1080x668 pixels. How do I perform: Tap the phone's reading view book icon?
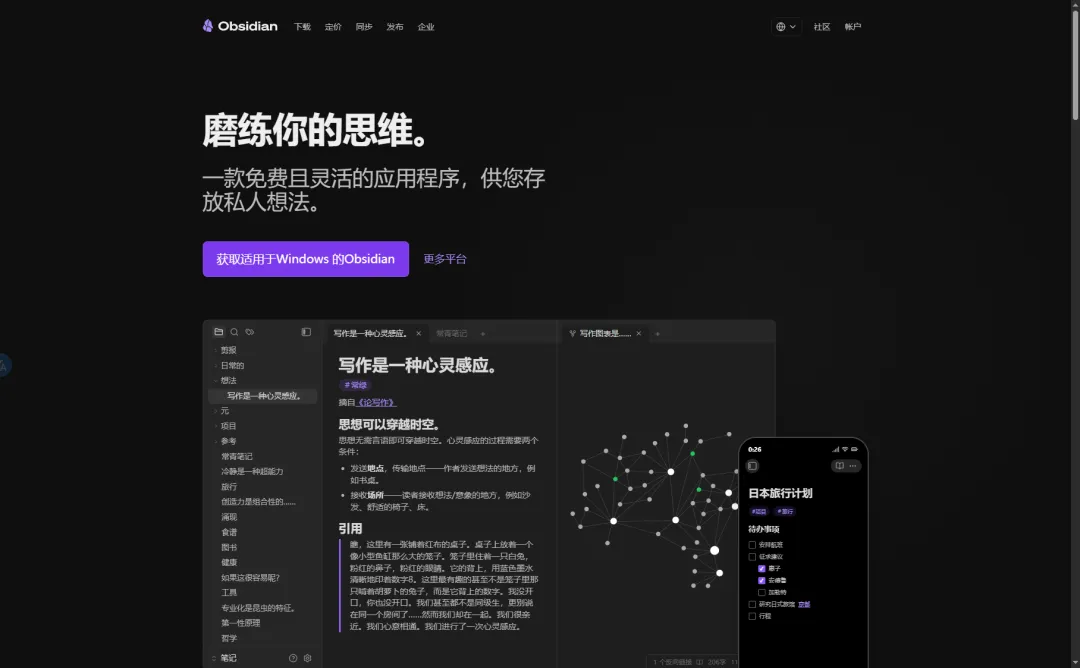coord(840,466)
